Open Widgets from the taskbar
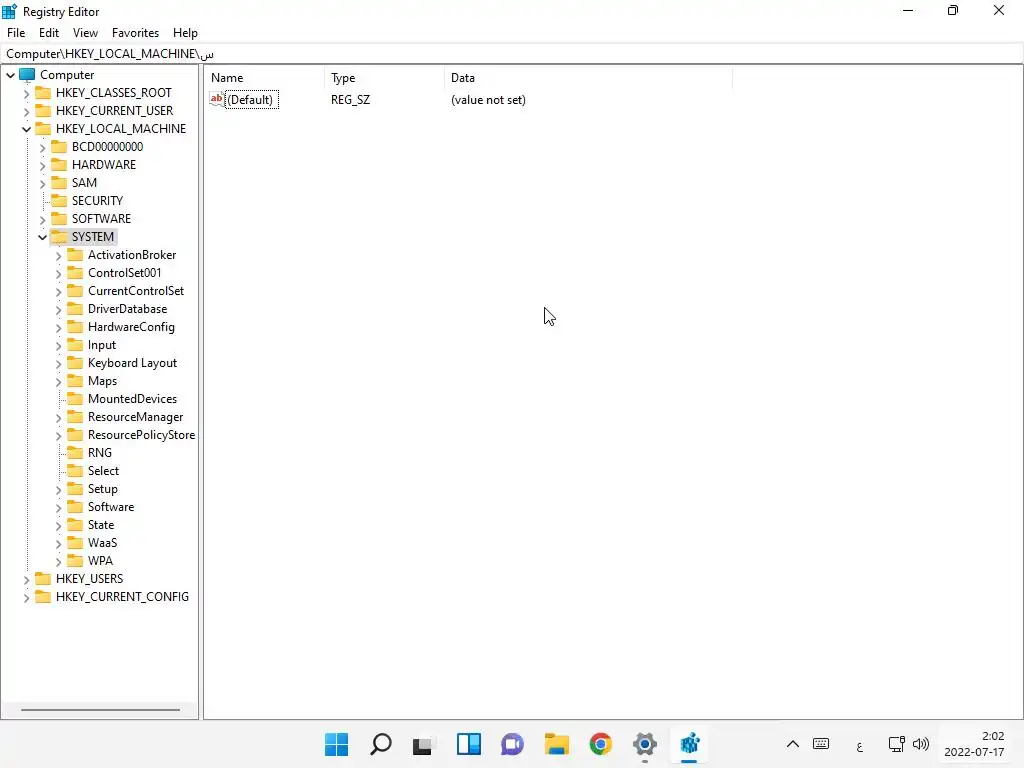Image resolution: width=1024 pixels, height=768 pixels. coord(468,744)
